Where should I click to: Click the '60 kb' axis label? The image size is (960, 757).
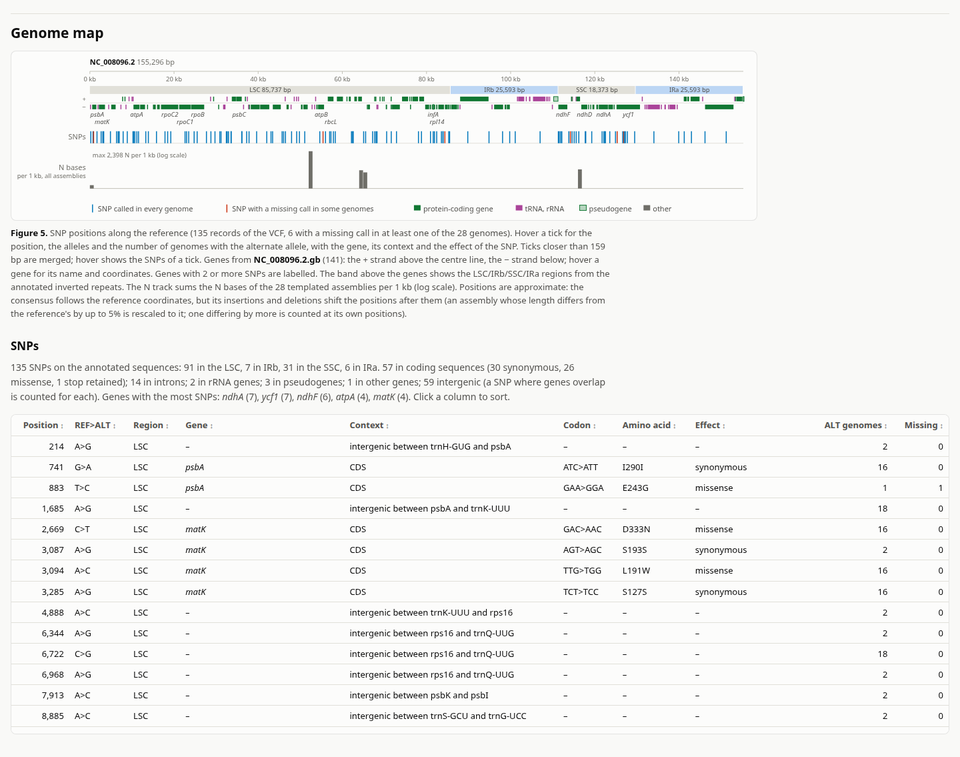click(x=342, y=79)
